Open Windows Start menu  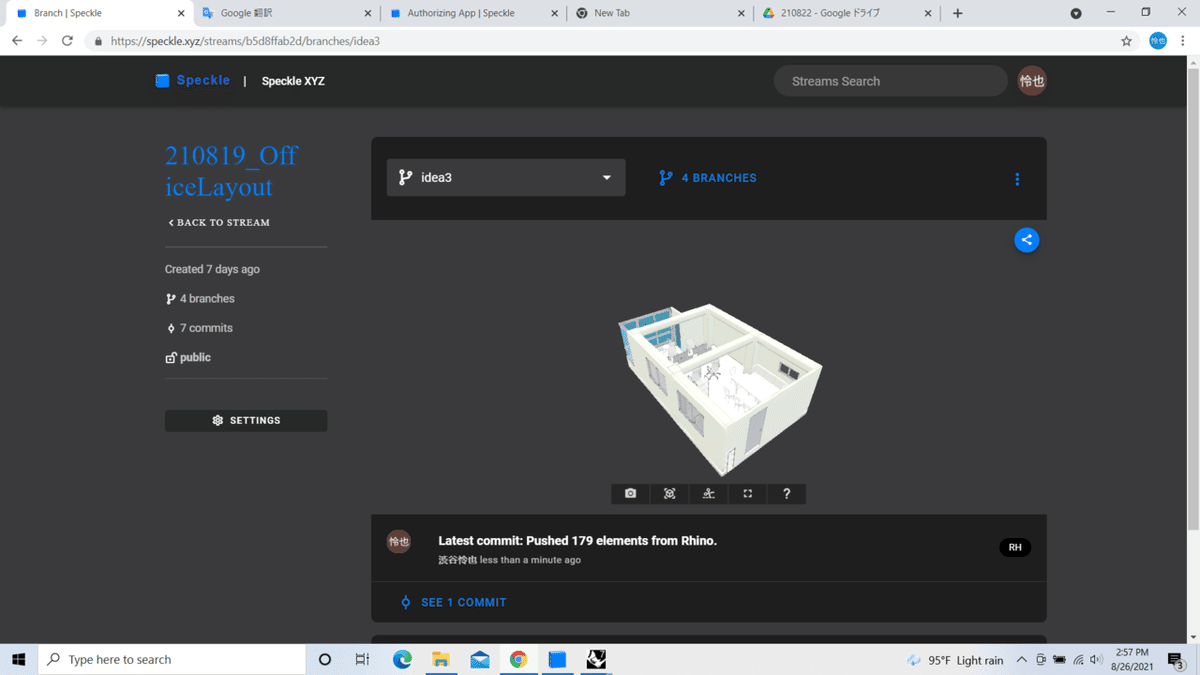[18, 659]
